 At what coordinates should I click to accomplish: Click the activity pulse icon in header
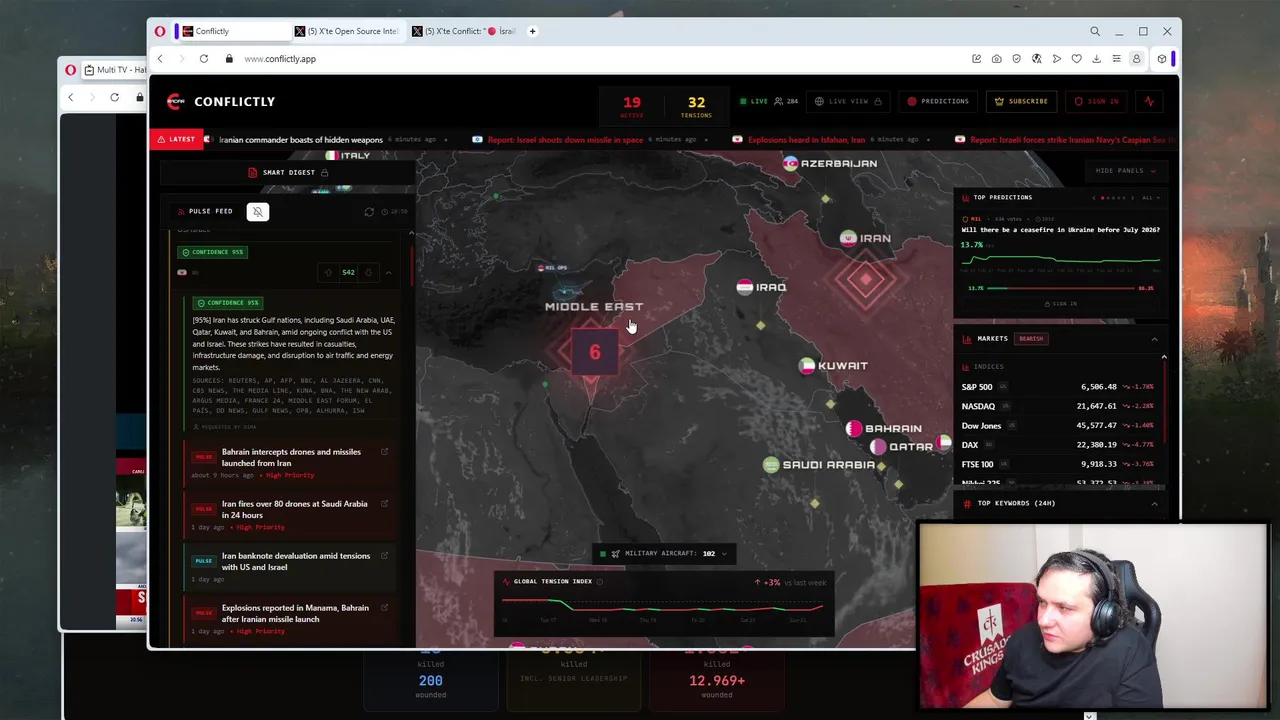1149,101
